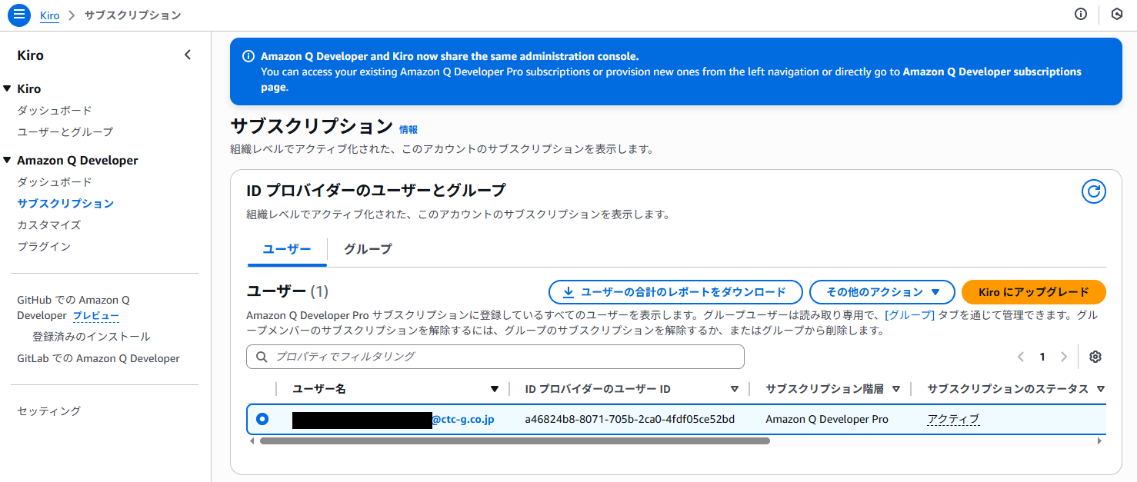Open the table preferences gear icon
Screen dimensions: 1137x482
click(1095, 357)
